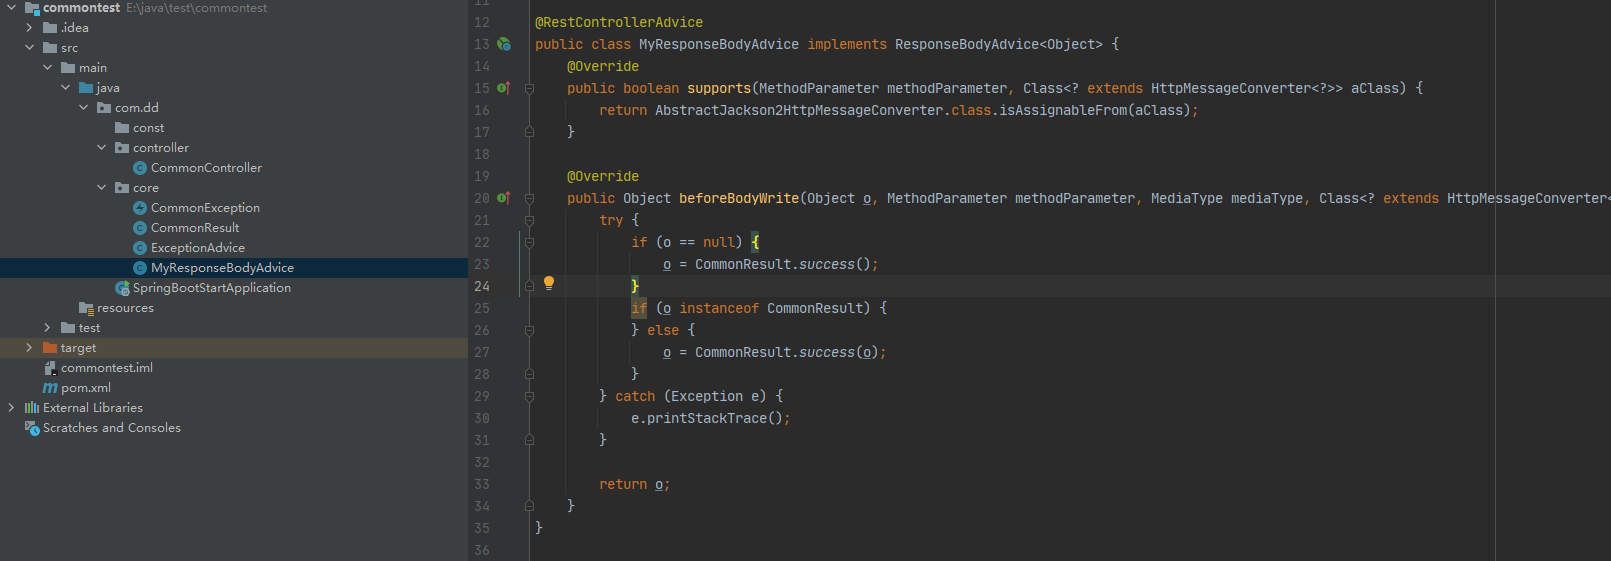Click the target folder icon
The width and height of the screenshot is (1611, 561).
50,348
